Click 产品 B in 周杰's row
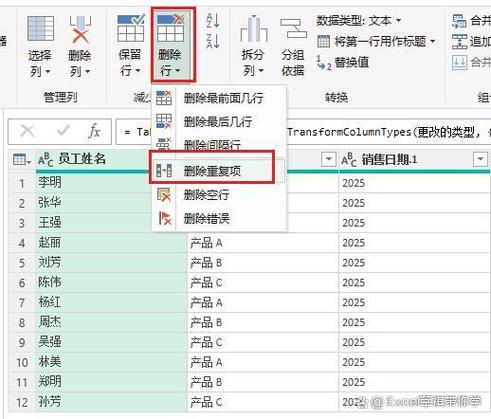 (206, 323)
